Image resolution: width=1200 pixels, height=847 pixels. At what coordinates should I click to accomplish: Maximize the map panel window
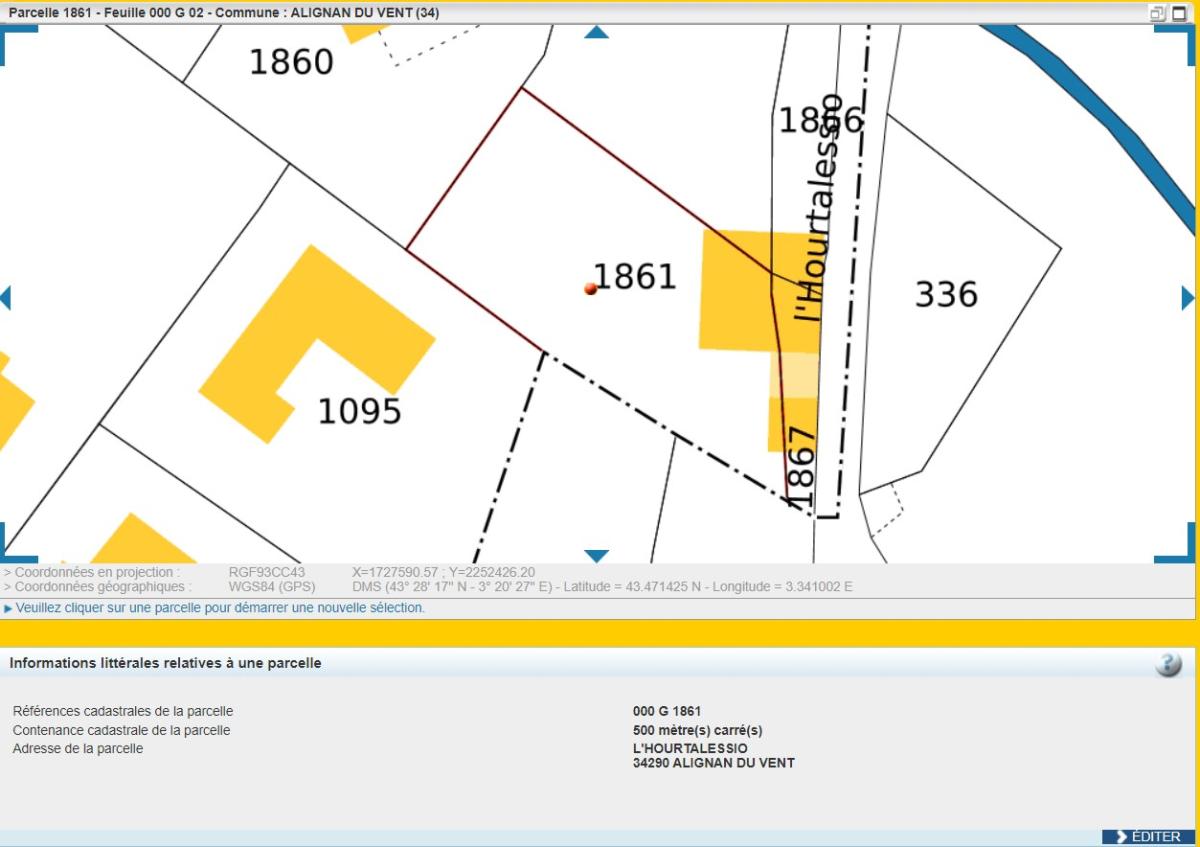tap(1180, 13)
